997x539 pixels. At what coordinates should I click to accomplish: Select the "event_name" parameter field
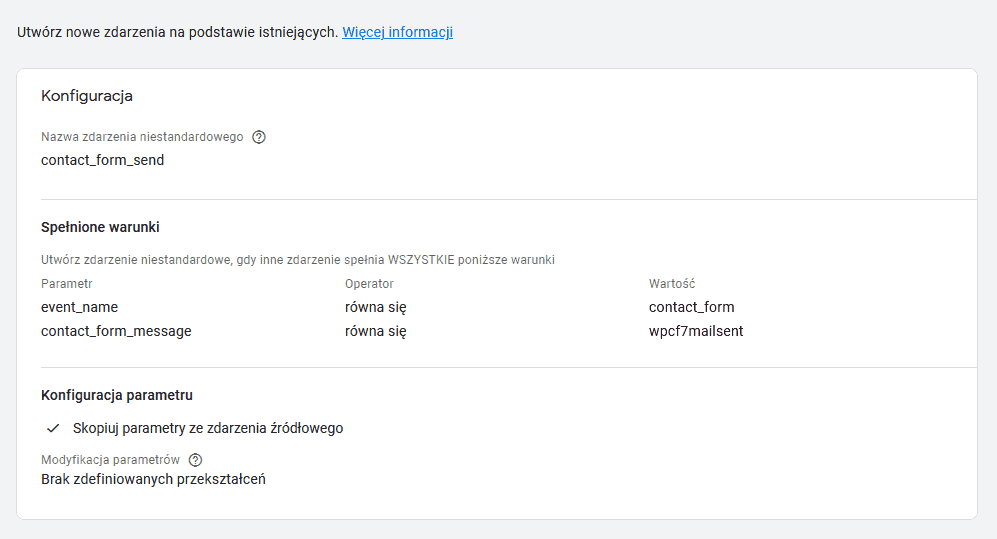(x=79, y=307)
